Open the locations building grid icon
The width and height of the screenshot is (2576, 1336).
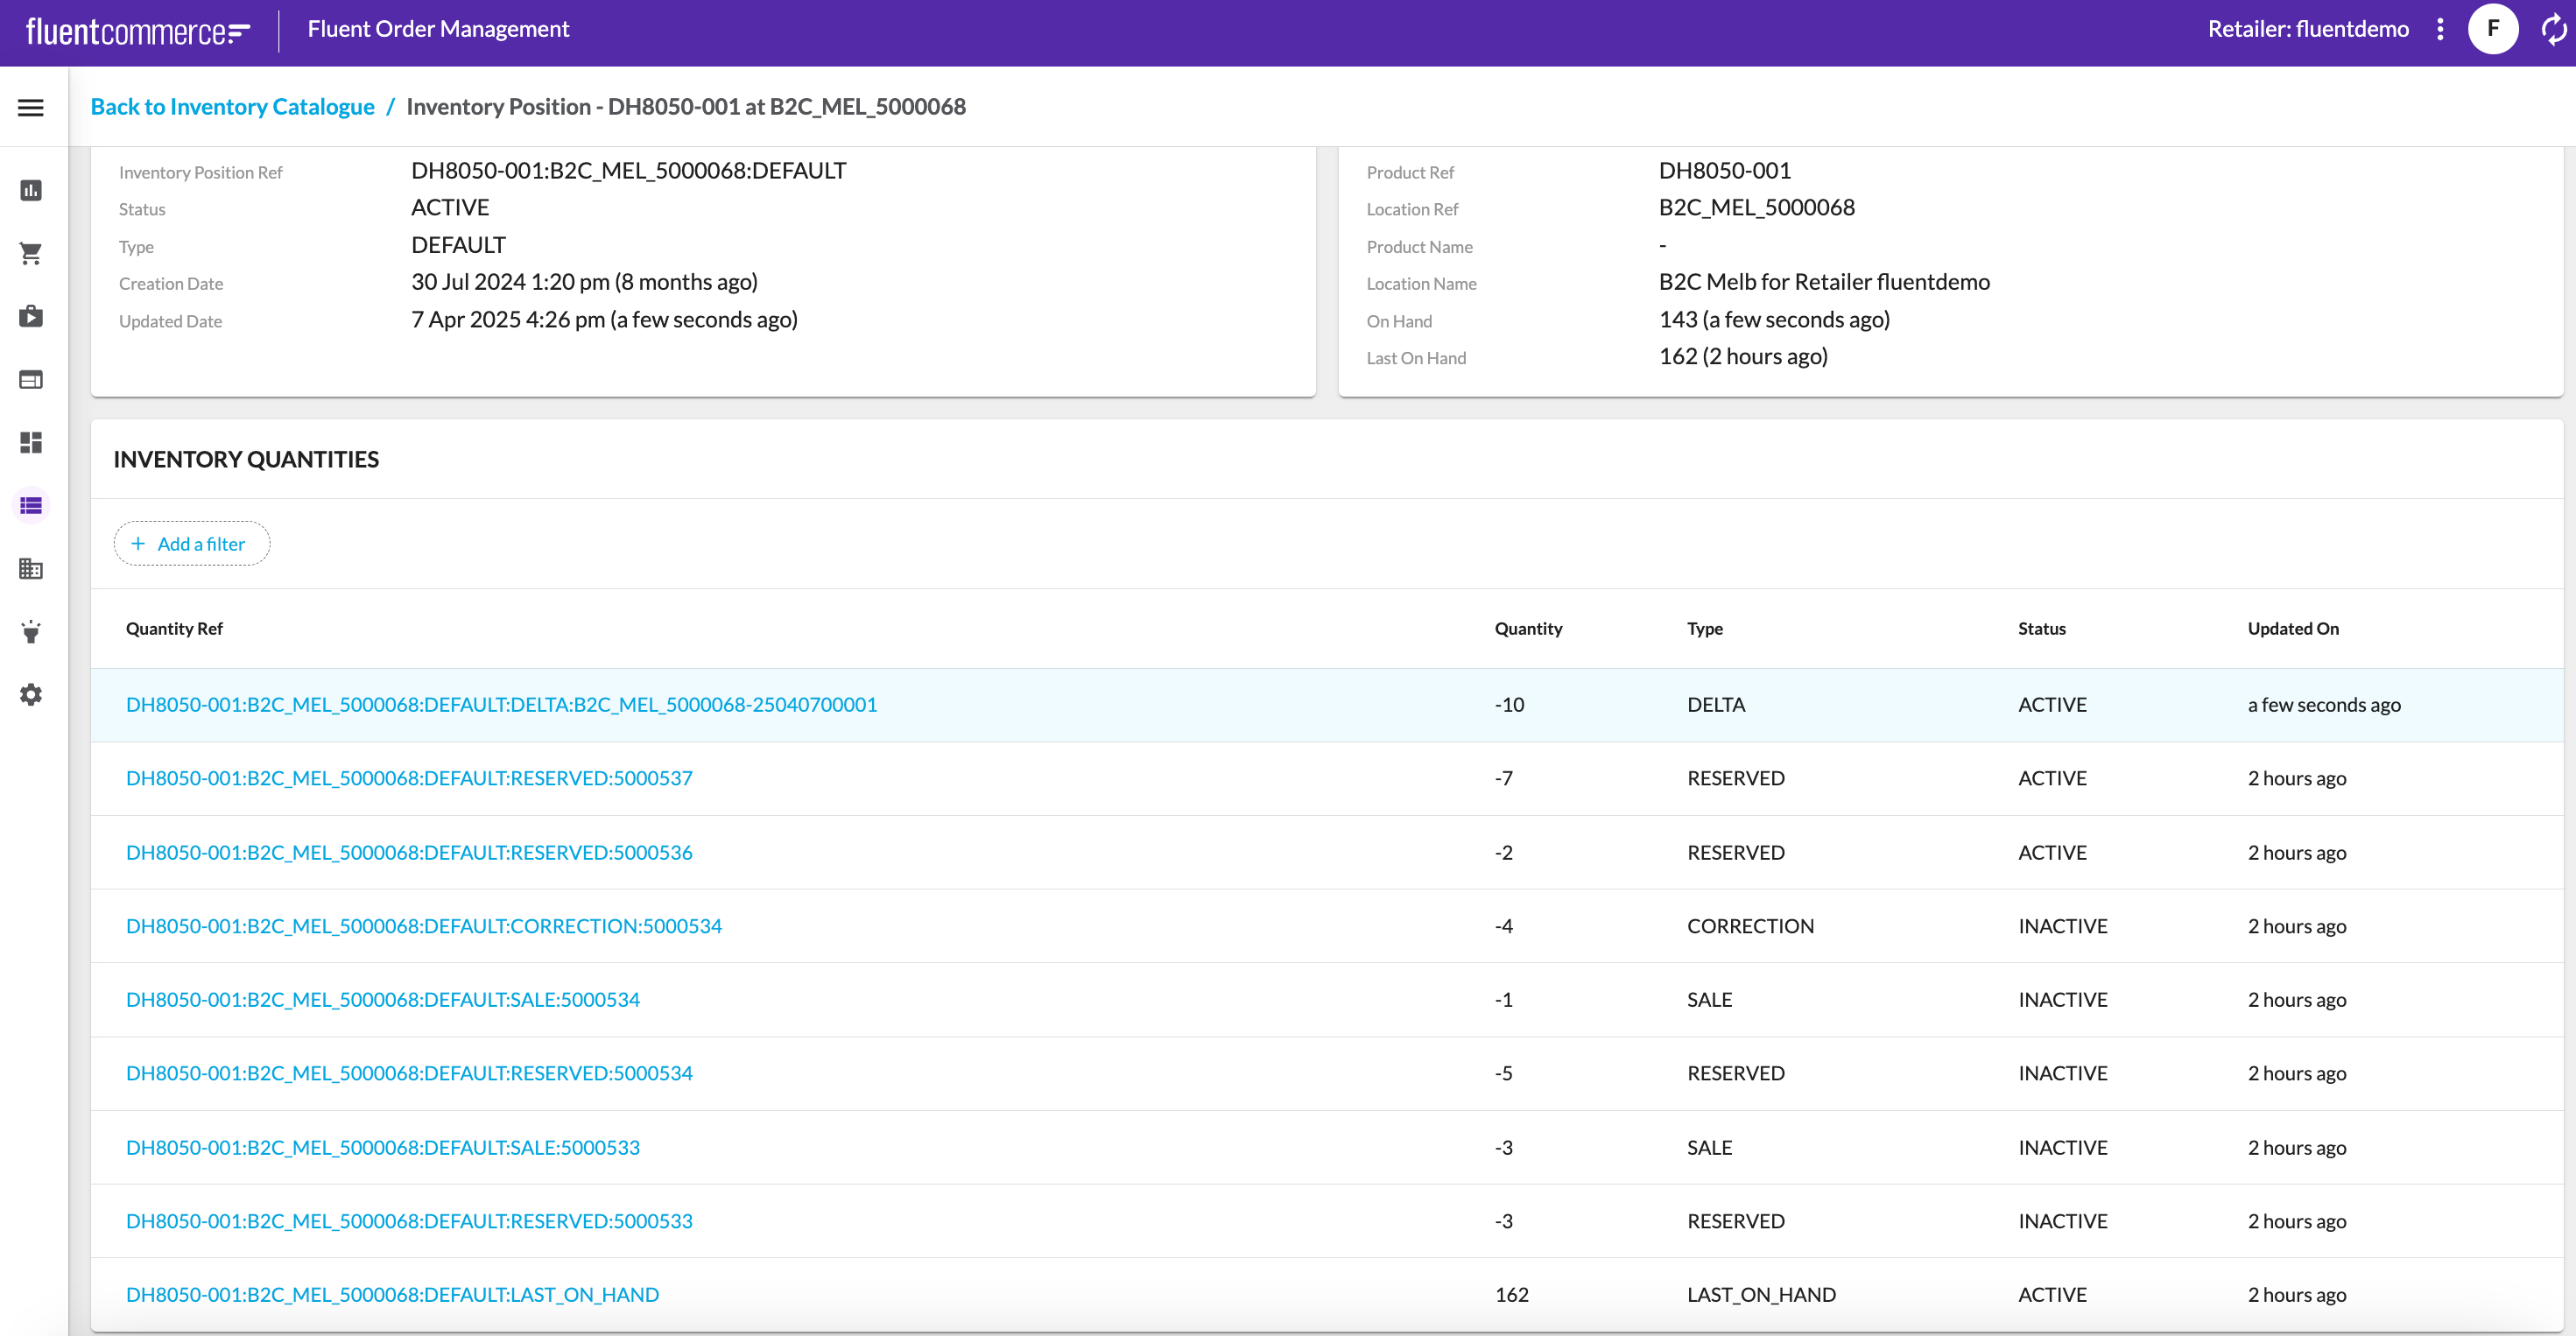(x=31, y=568)
